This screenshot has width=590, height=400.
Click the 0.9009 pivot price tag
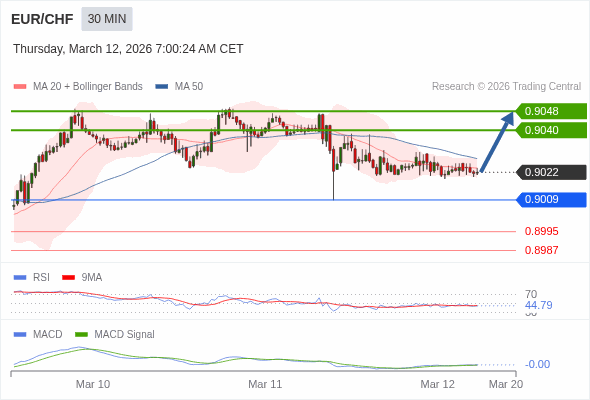click(551, 199)
